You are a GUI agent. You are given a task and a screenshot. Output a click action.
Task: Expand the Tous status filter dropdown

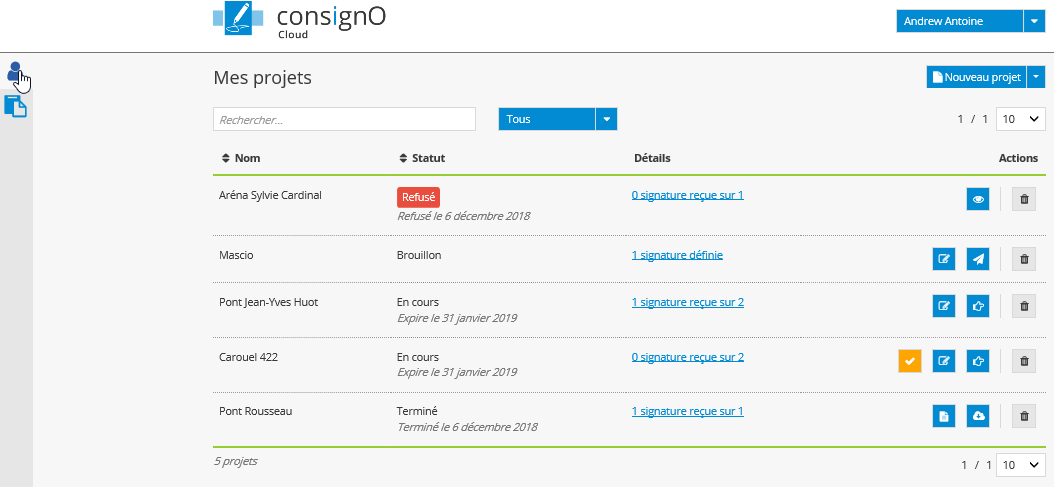[x=606, y=119]
